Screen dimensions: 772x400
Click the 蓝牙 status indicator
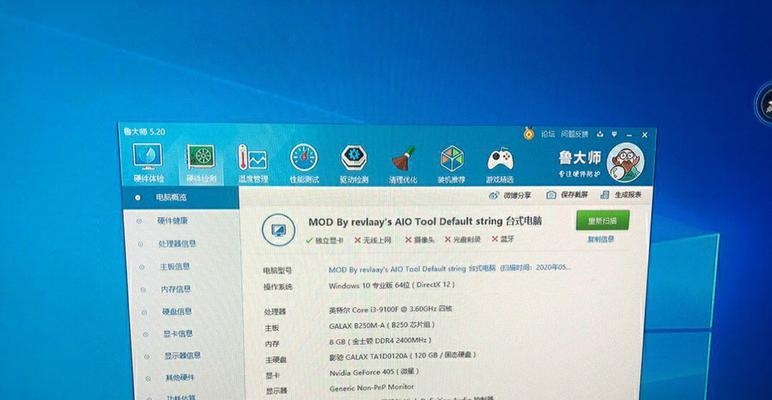[502, 239]
